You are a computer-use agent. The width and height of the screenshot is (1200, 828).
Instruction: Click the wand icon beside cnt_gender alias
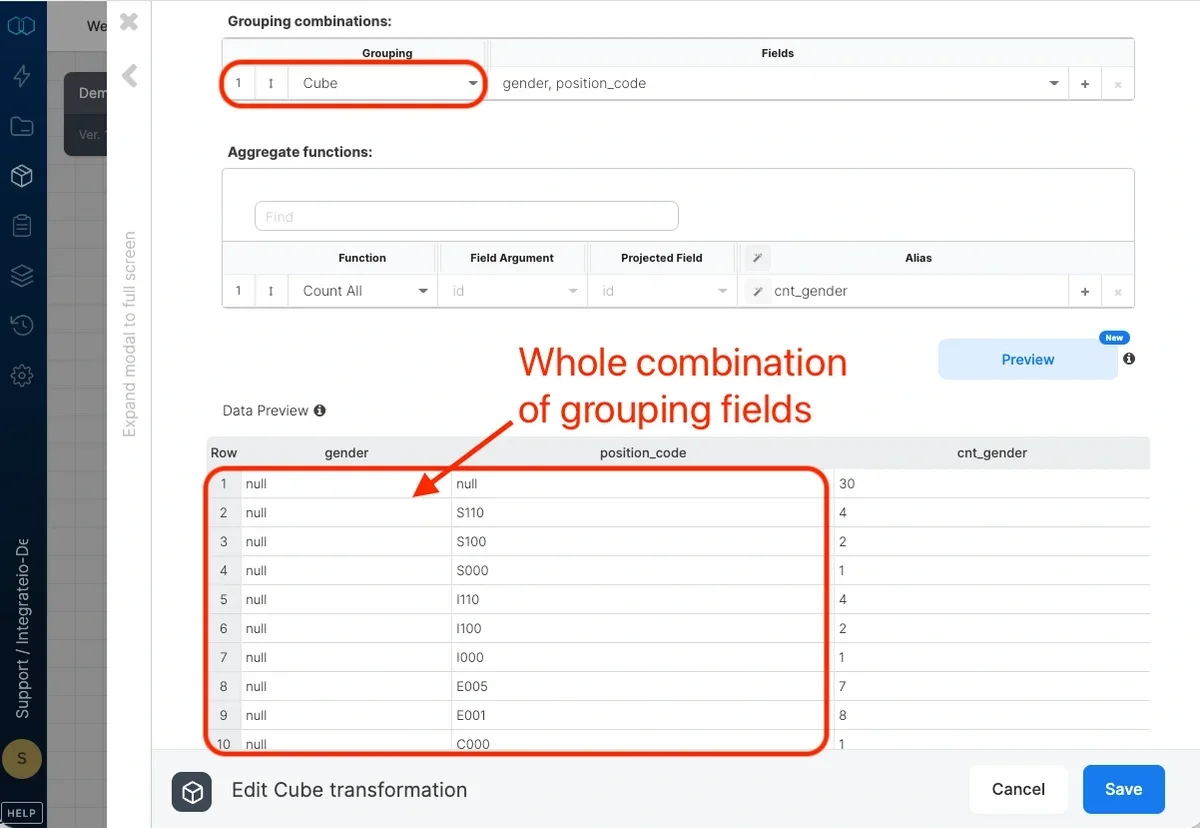(757, 290)
